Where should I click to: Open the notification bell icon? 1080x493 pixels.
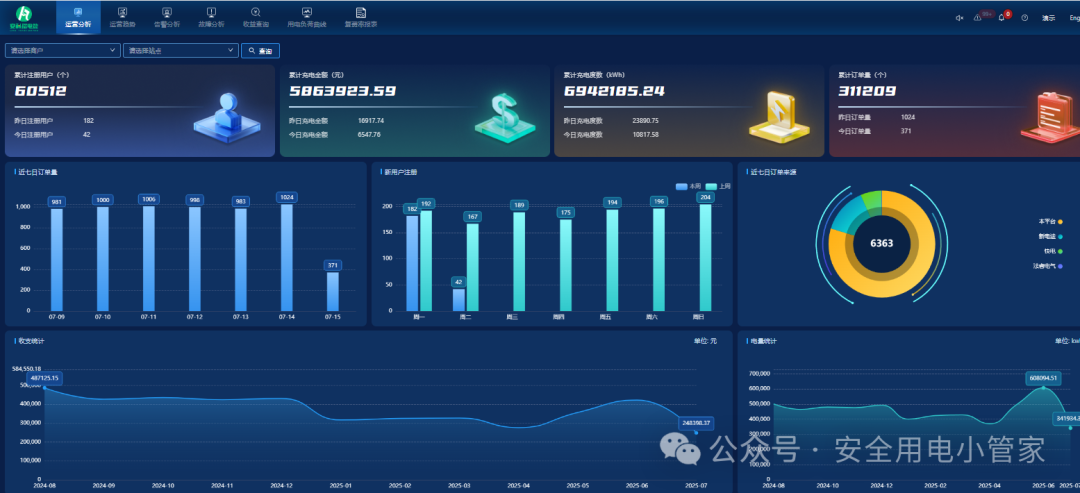click(1001, 18)
